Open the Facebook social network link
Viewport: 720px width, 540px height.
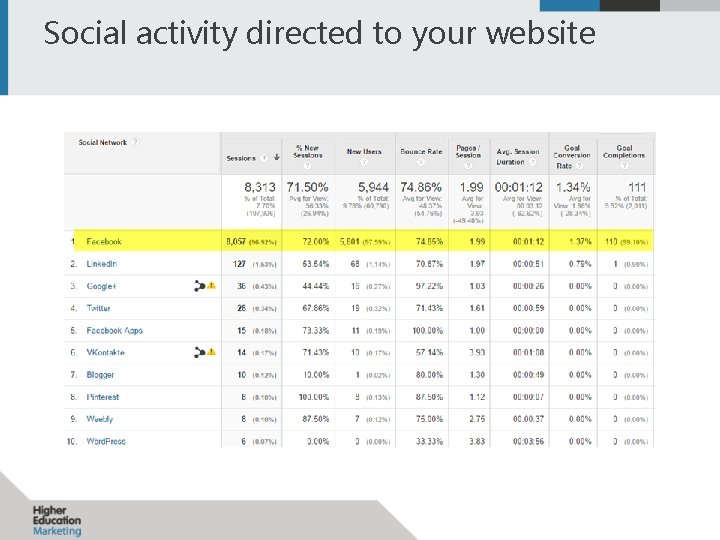pos(104,242)
